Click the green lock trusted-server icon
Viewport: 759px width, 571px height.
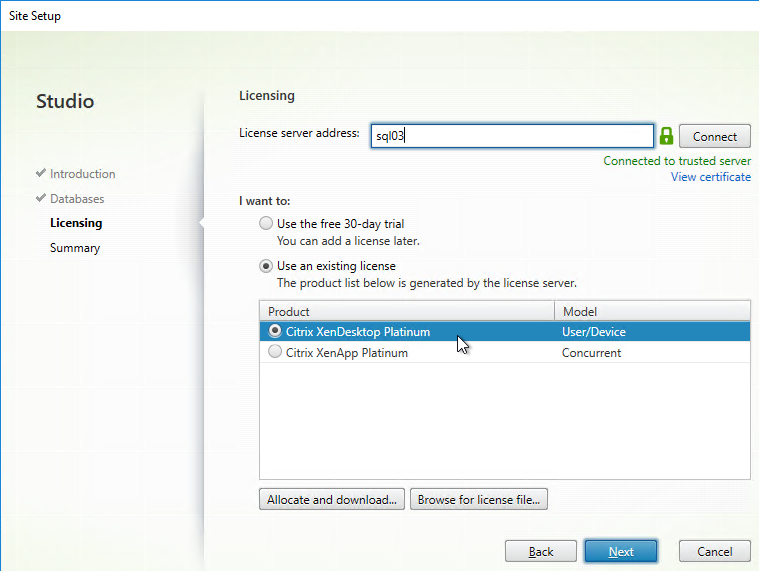click(666, 136)
